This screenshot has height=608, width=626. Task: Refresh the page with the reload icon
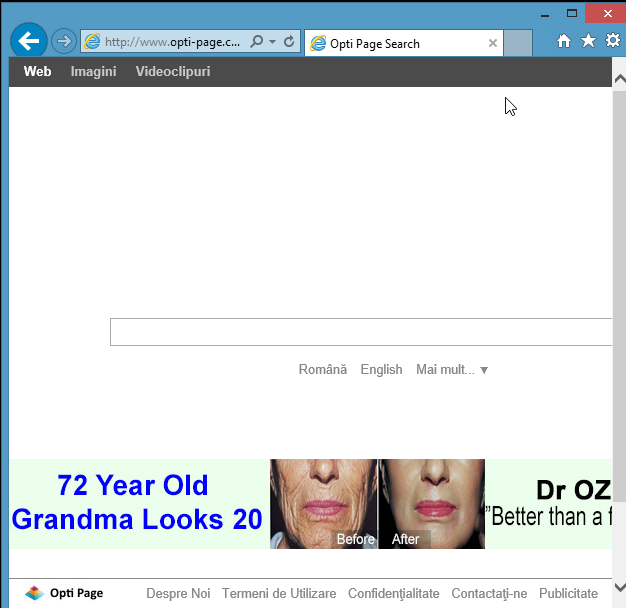(x=289, y=41)
